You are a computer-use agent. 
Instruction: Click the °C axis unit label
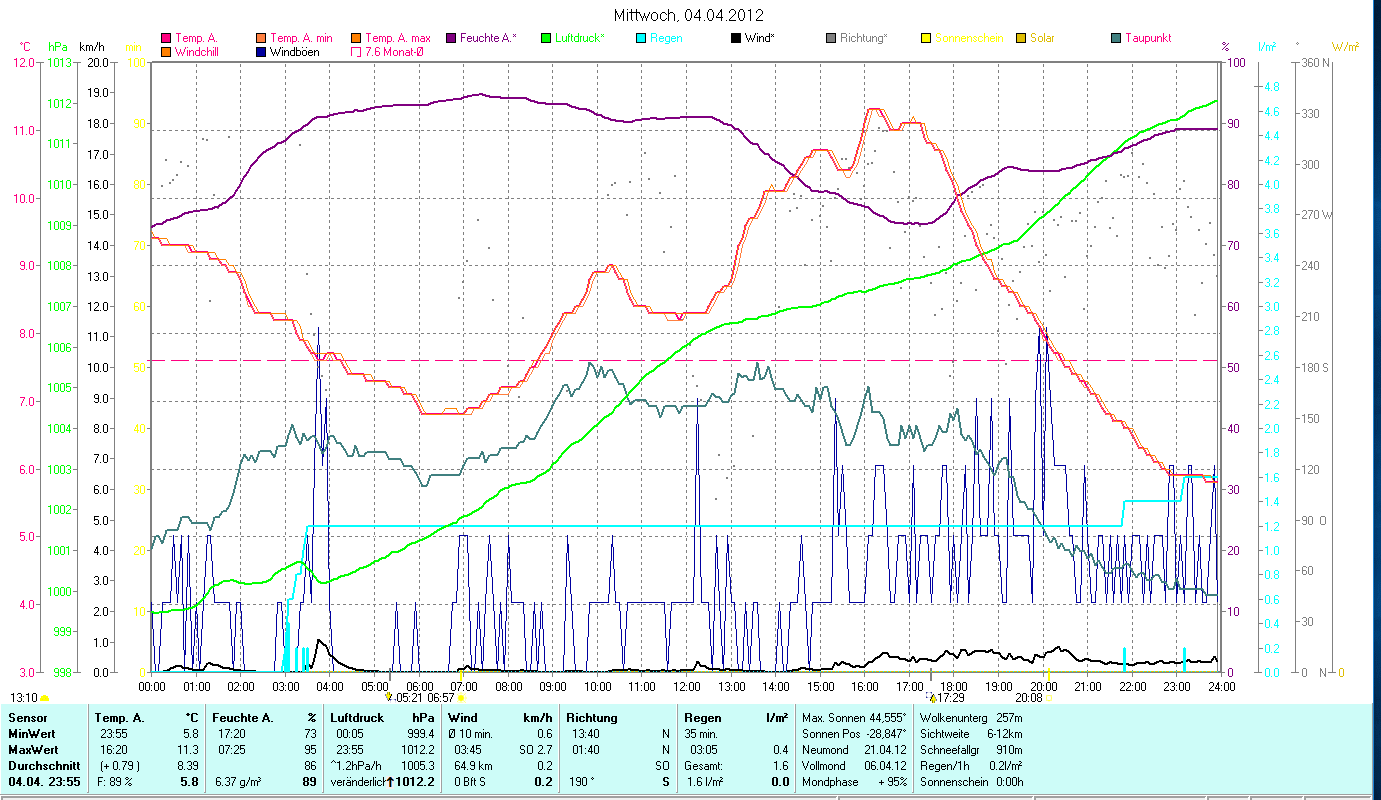pyautogui.click(x=26, y=47)
